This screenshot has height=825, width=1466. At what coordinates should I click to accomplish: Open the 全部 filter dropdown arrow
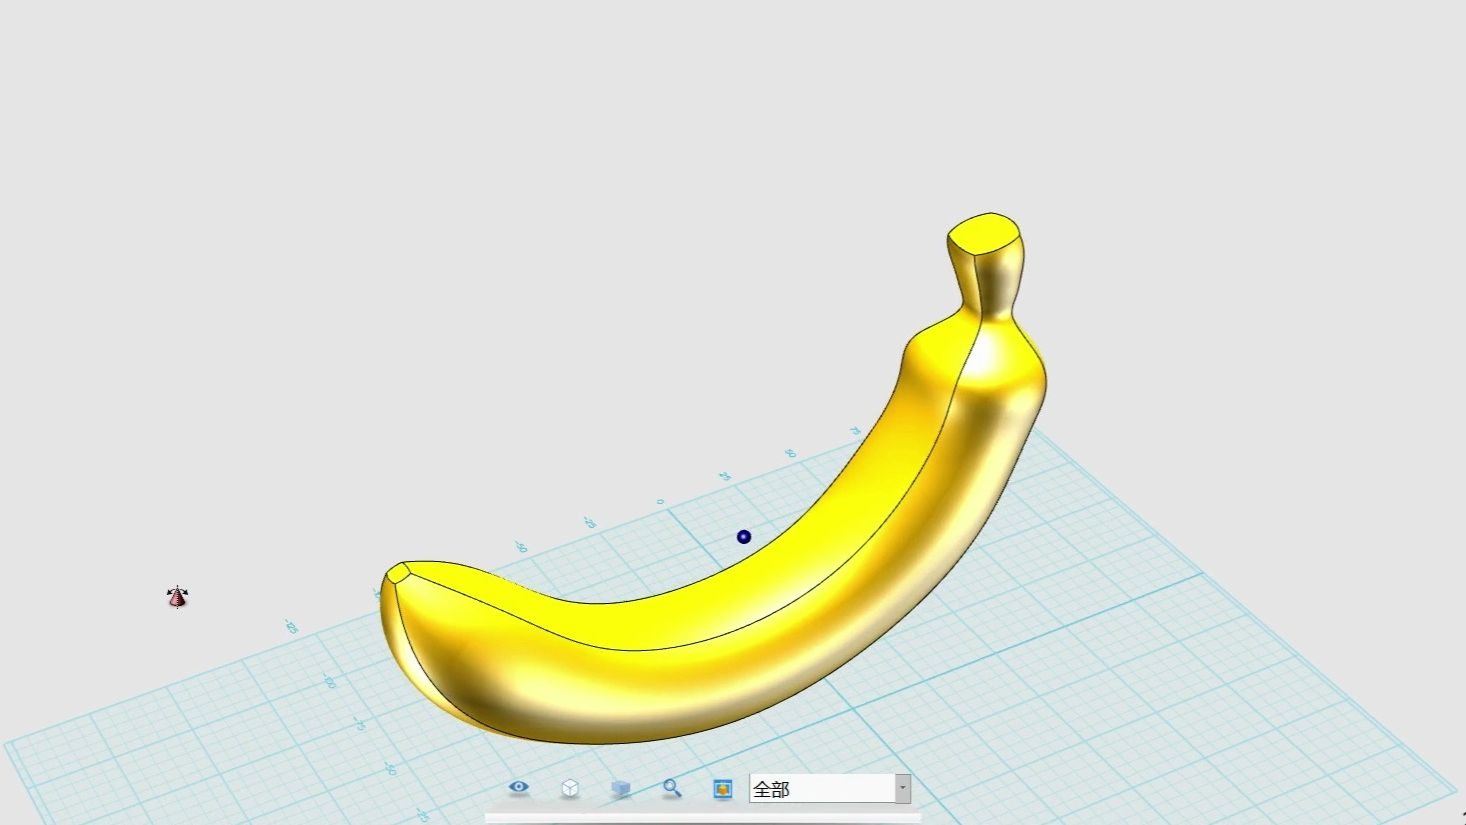click(x=903, y=788)
